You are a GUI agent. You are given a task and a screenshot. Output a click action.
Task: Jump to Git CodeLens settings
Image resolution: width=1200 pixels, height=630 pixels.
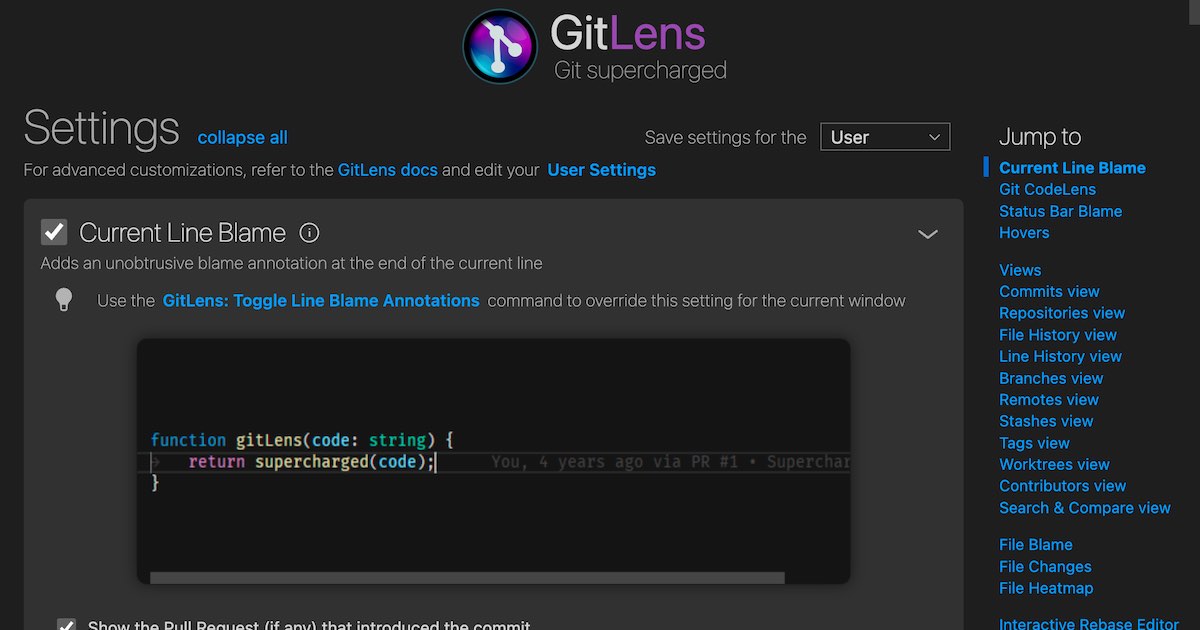tap(1047, 189)
